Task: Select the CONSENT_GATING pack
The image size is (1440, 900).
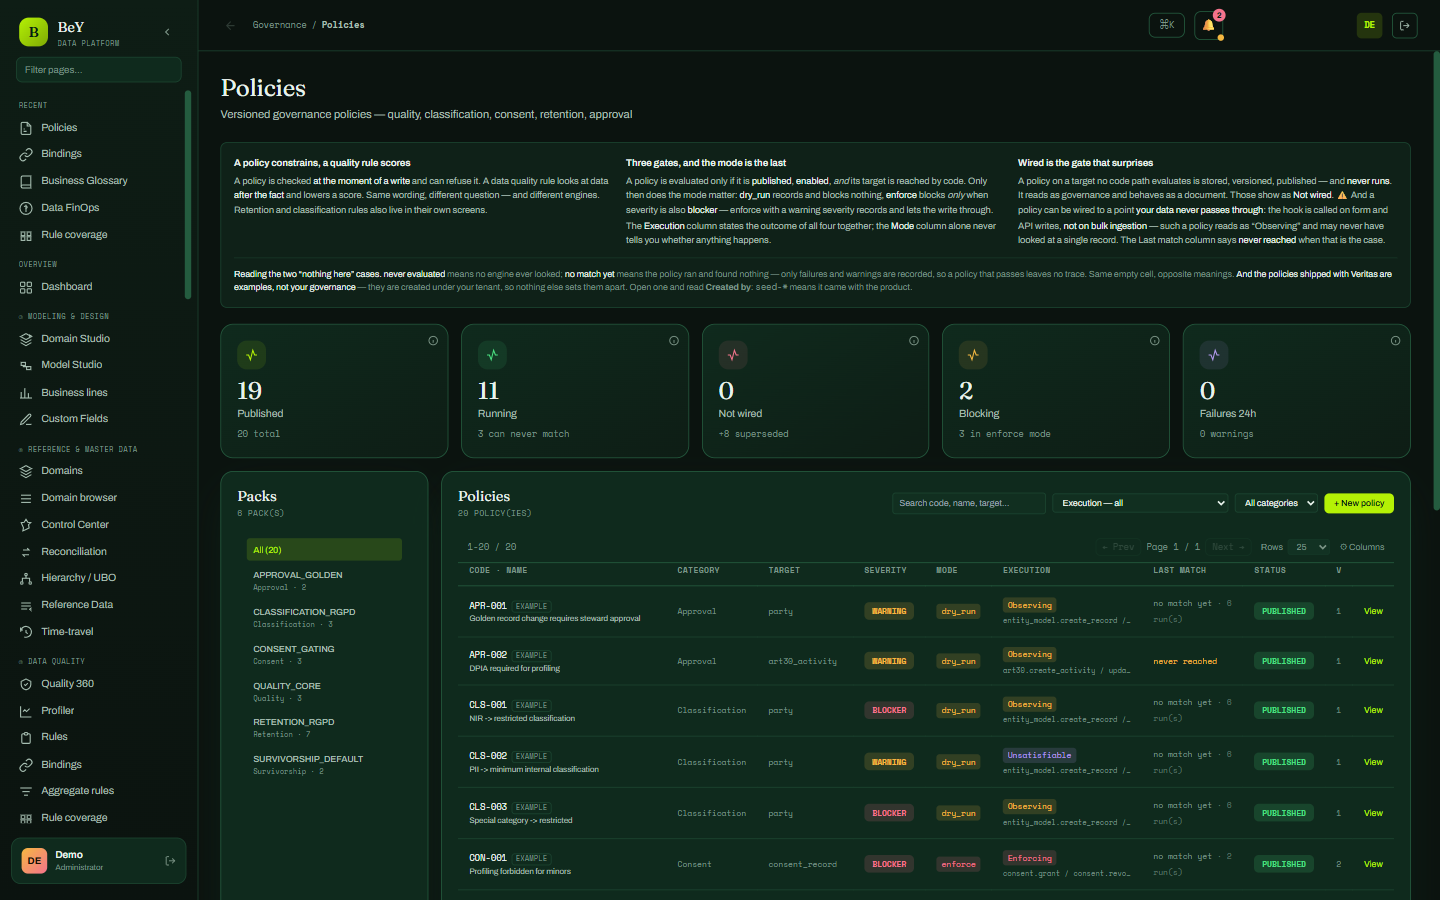Action: [x=324, y=655]
